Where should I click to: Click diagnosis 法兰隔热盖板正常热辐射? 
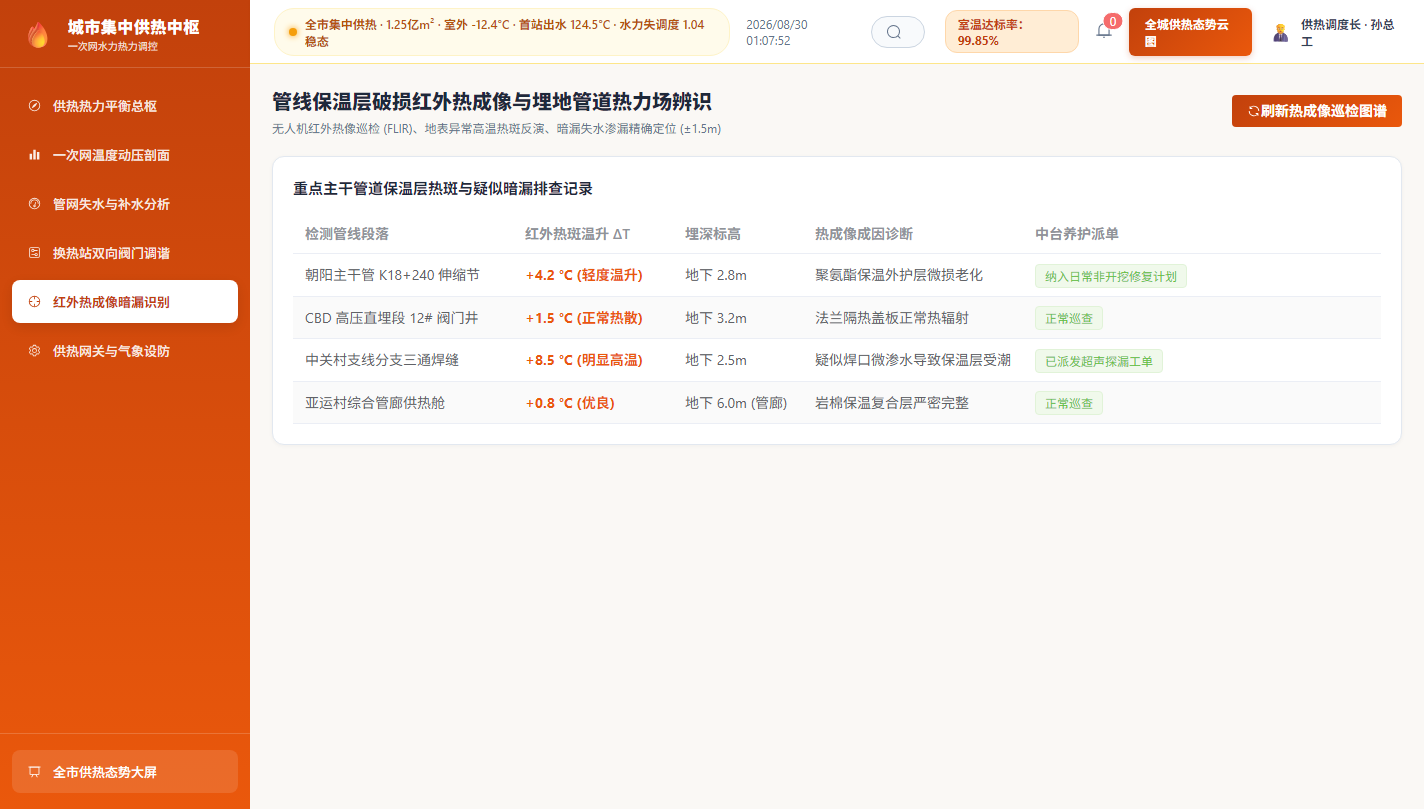(x=892, y=318)
